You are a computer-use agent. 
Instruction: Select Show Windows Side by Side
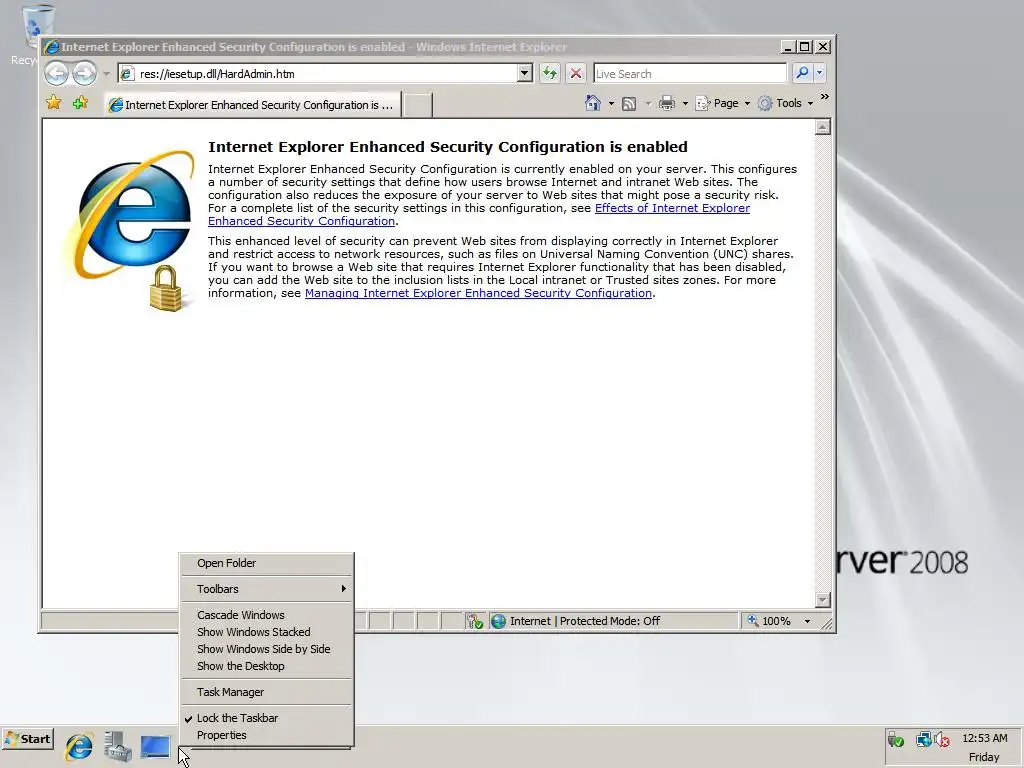pos(266,649)
